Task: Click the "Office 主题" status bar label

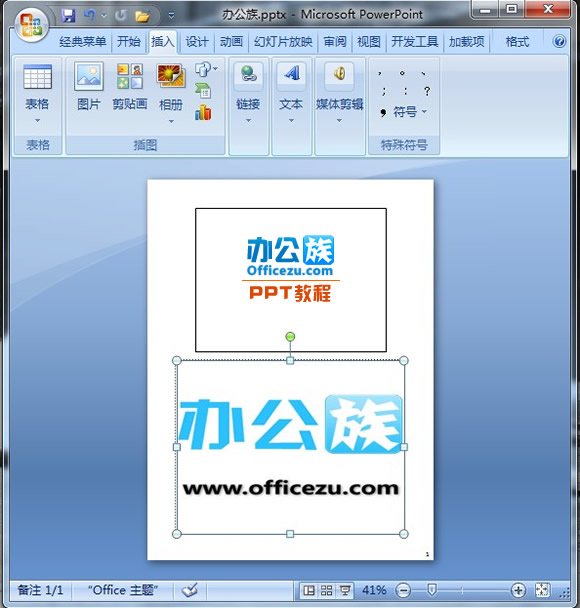Action: (x=123, y=590)
